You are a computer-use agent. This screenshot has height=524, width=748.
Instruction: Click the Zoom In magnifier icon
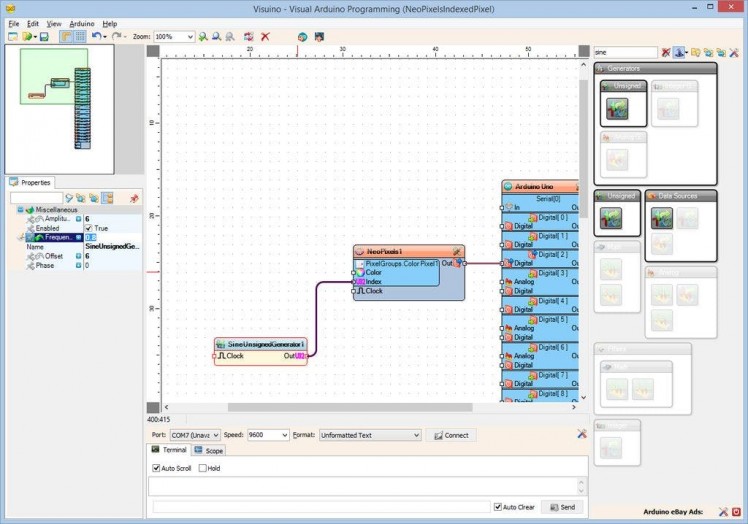tap(203, 36)
